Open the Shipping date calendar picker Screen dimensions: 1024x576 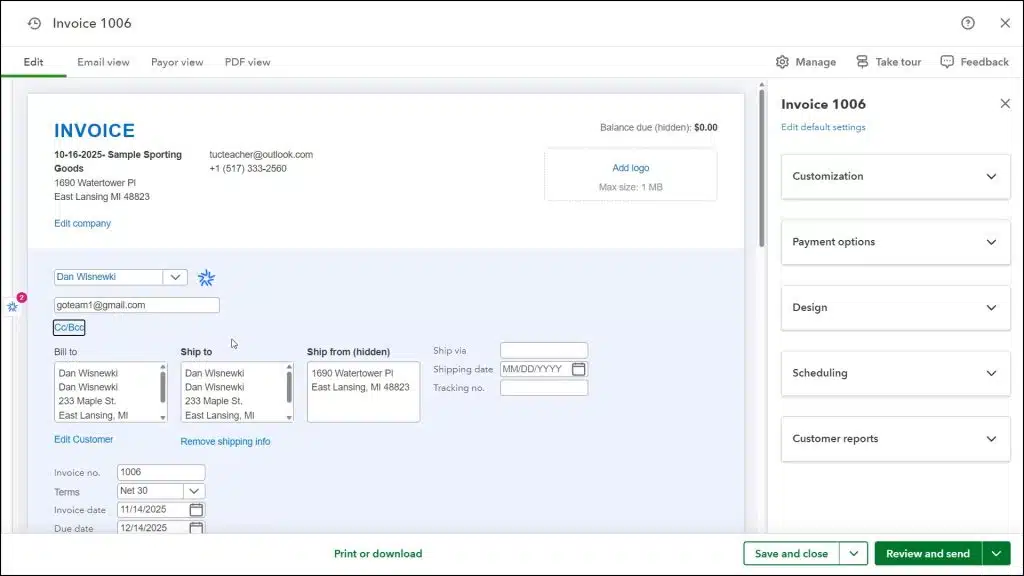click(578, 369)
